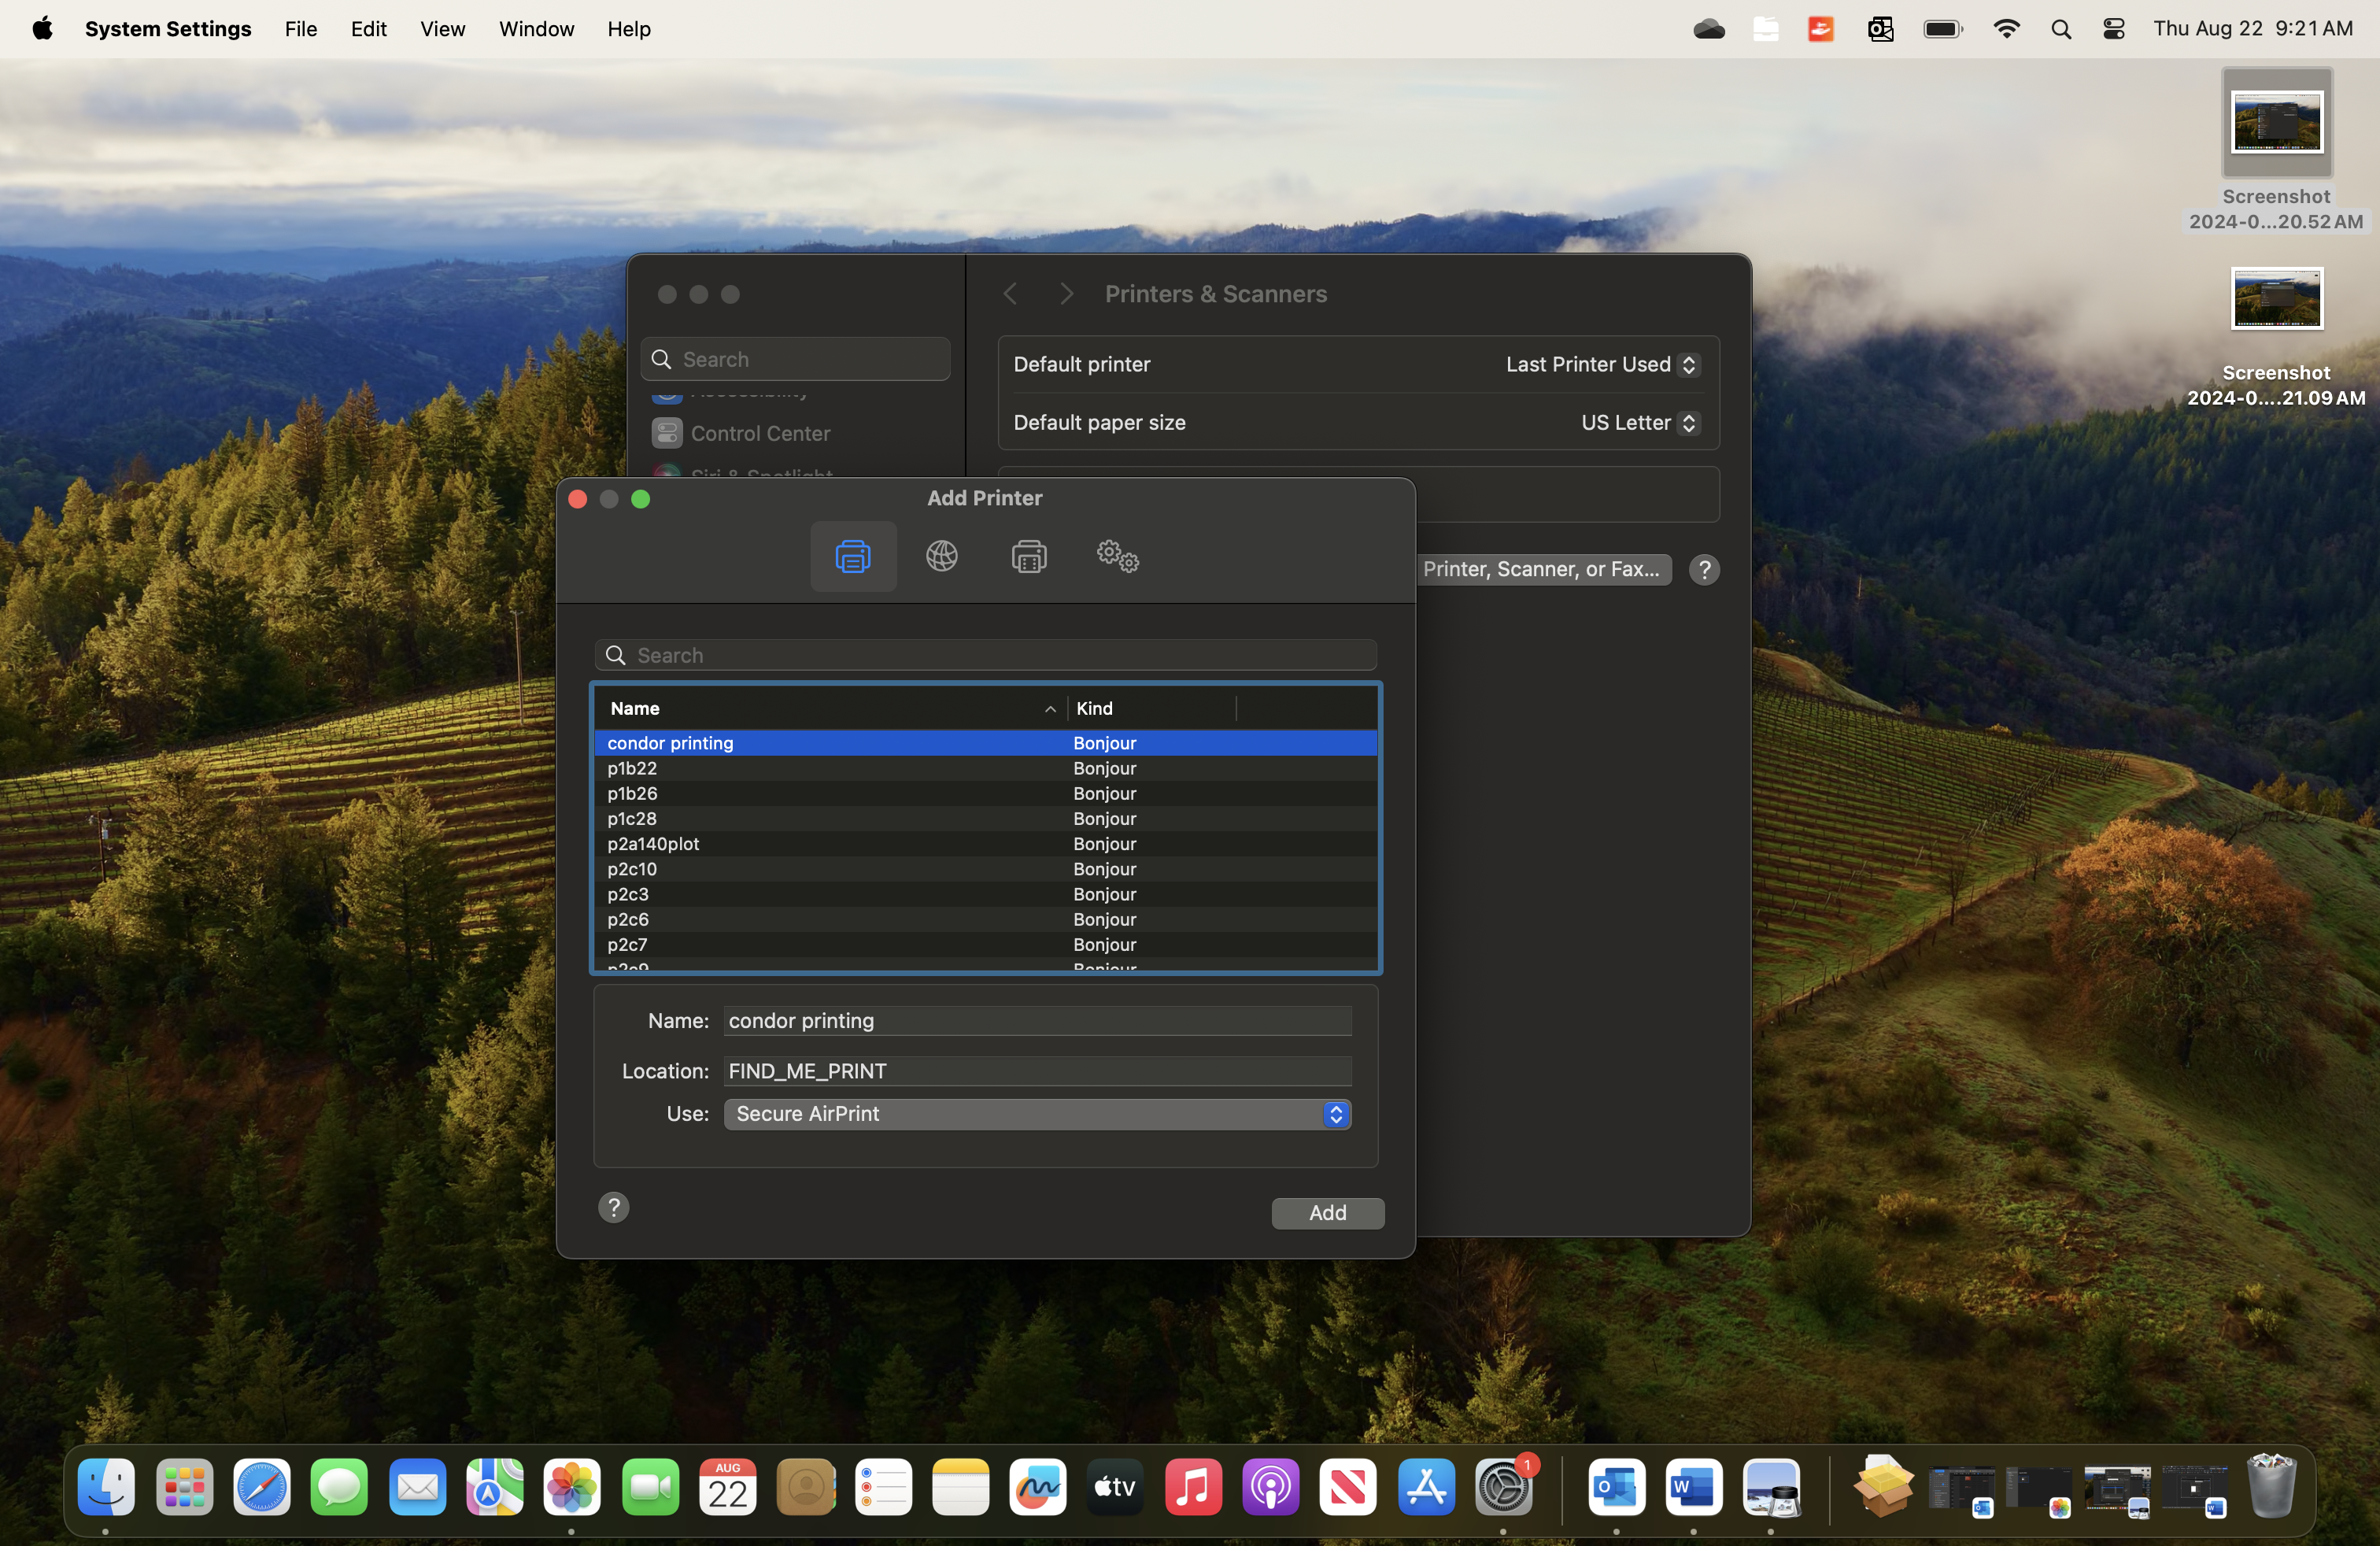Image resolution: width=2380 pixels, height=1546 pixels.
Task: Select printer p1c28 in the list
Action: [986, 818]
